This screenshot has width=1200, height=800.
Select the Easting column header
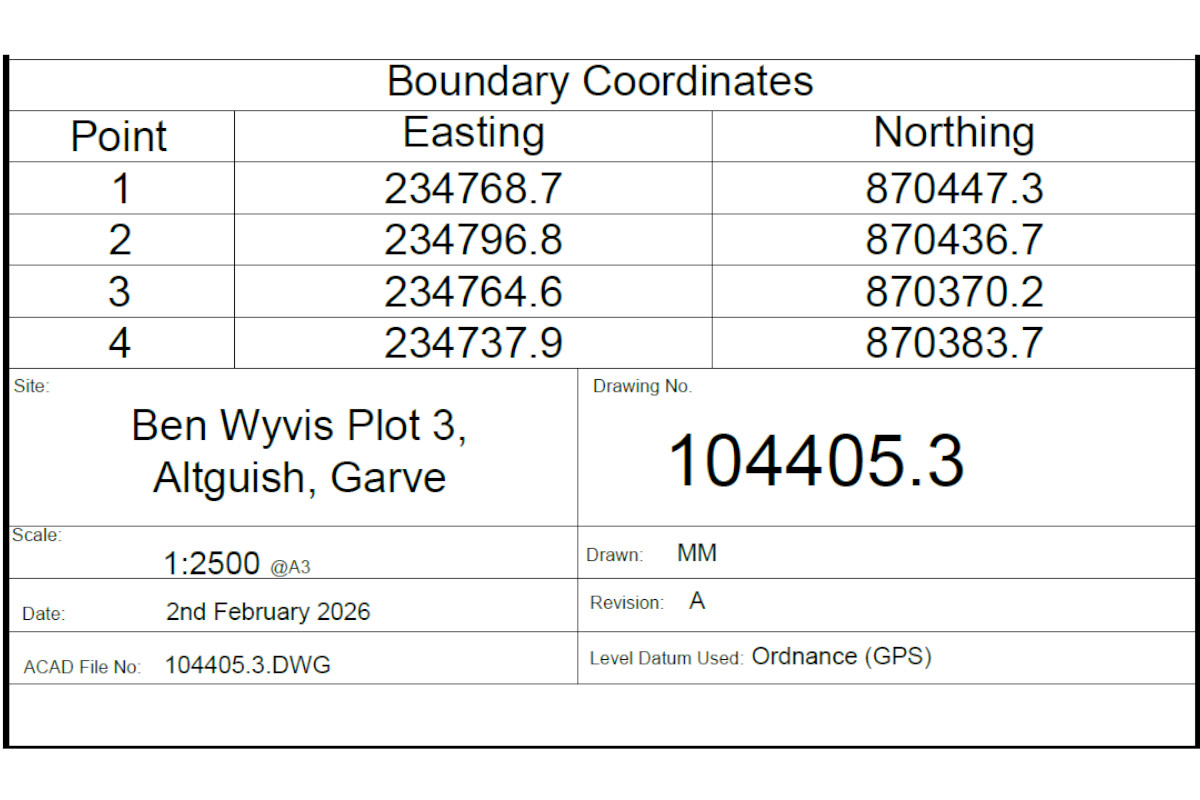coord(473,133)
